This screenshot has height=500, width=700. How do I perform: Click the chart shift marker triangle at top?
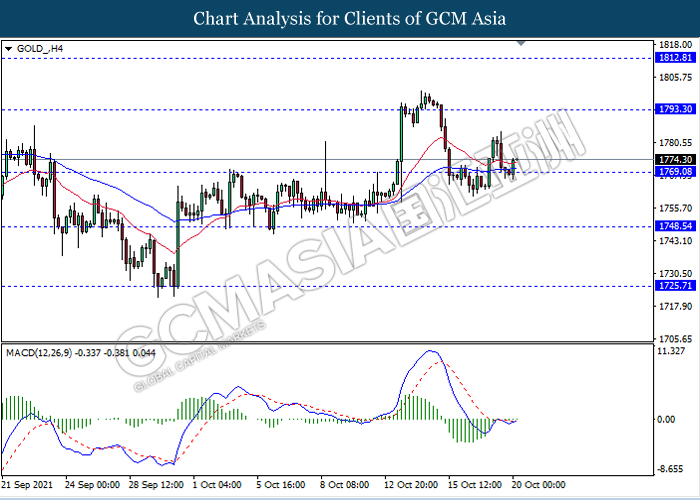pyautogui.click(x=521, y=43)
